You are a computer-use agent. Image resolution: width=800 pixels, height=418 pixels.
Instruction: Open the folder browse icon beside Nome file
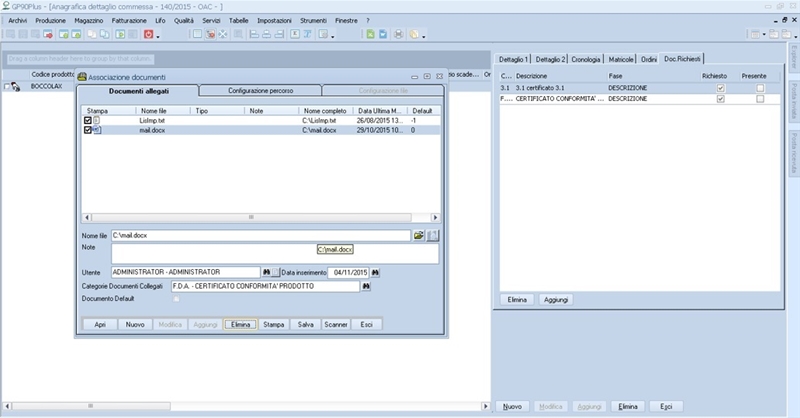pos(418,235)
